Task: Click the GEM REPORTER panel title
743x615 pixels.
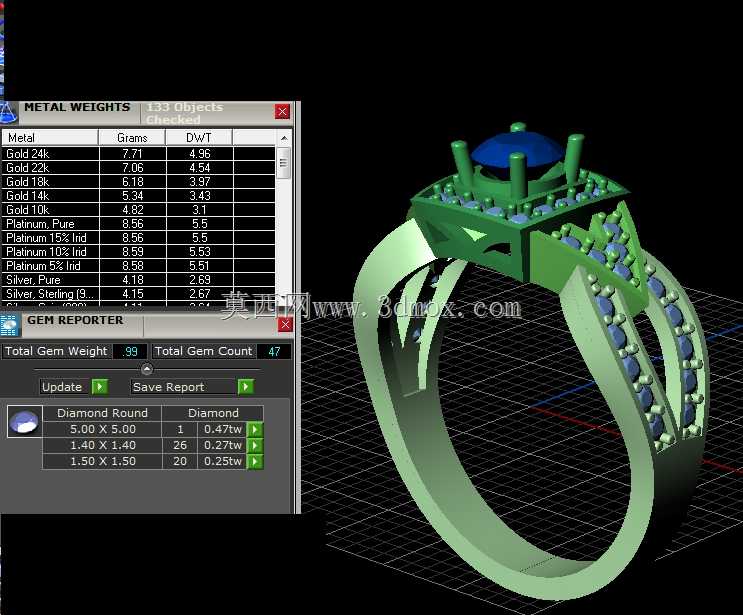Action: [x=75, y=320]
